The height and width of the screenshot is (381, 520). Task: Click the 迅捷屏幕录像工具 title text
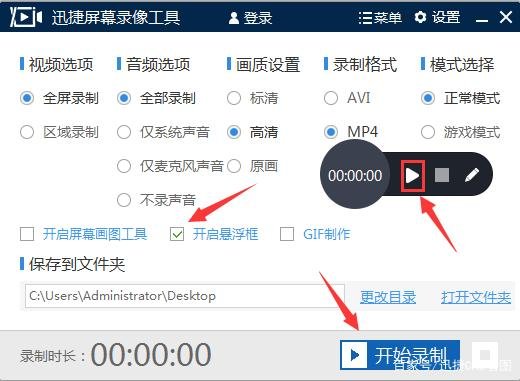(116, 17)
